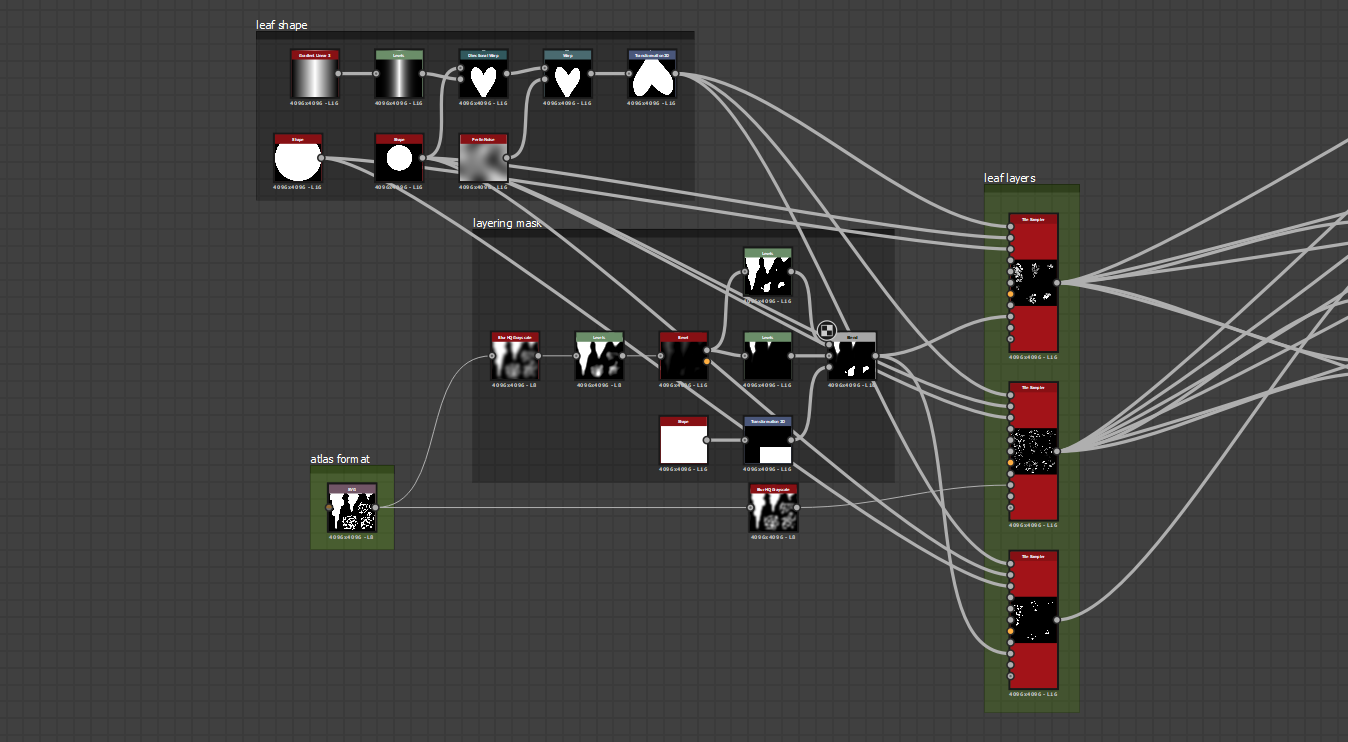The width and height of the screenshot is (1348, 742).
Task: Select the heart-shaped Directional Warp node
Action: point(483,75)
